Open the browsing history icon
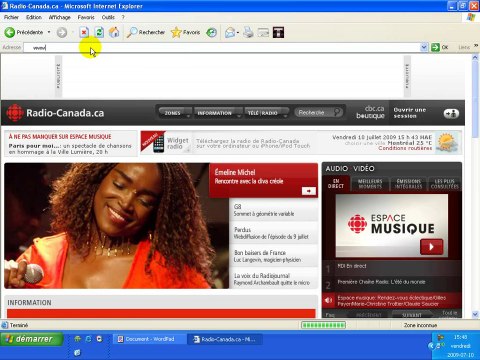Screen dimensions: 480x360 point(211,32)
